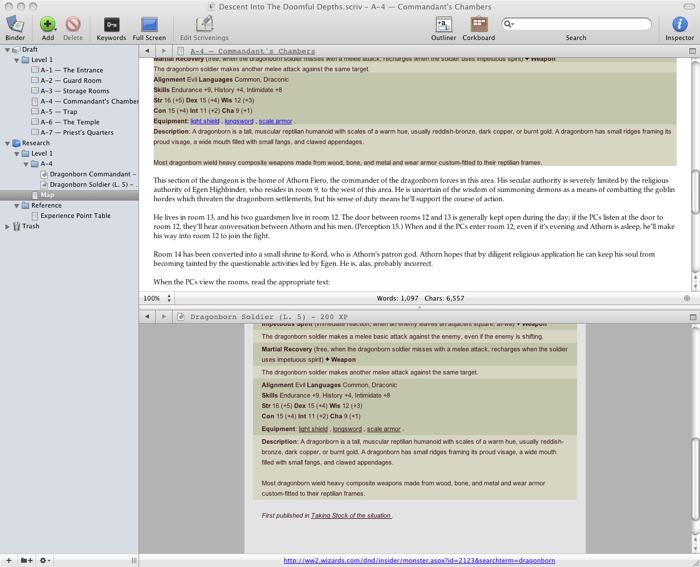Collapse the Draft folder
Image resolution: width=700 pixels, height=567 pixels.
pyautogui.click(x=7, y=50)
